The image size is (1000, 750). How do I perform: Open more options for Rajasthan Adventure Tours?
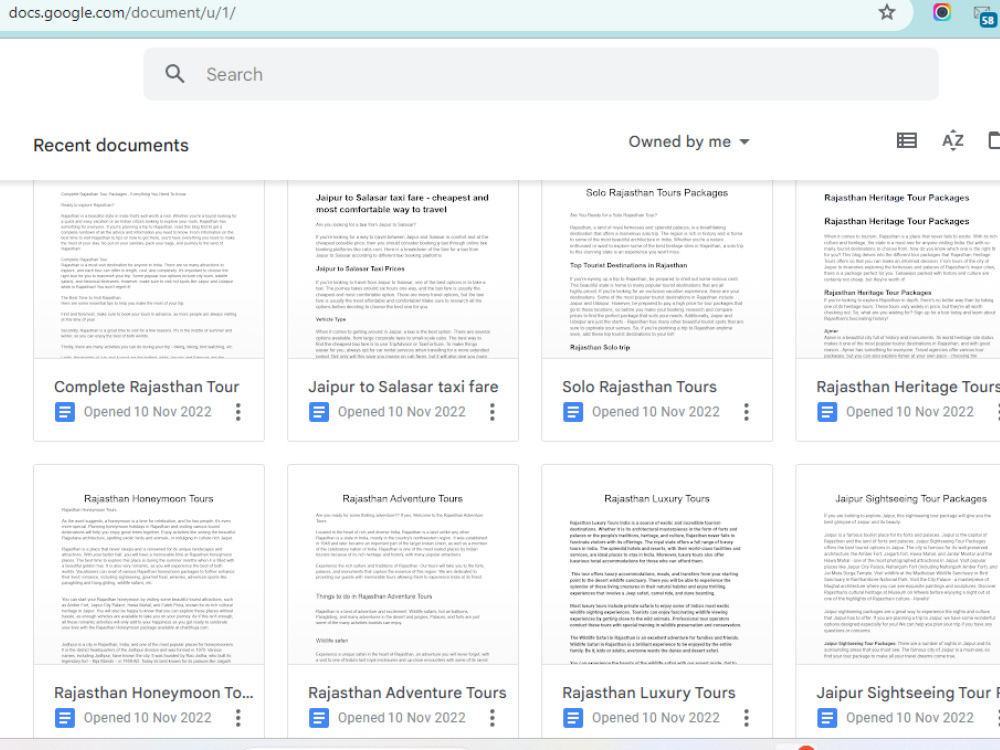point(492,718)
